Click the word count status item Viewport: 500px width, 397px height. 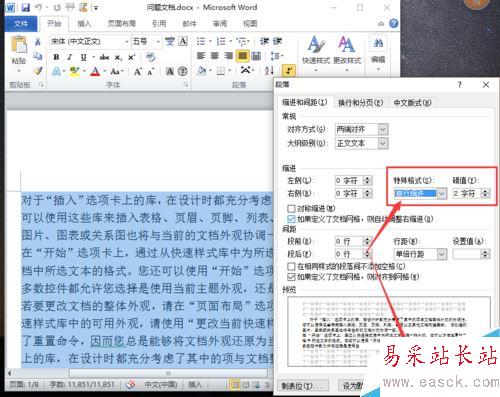coord(82,385)
